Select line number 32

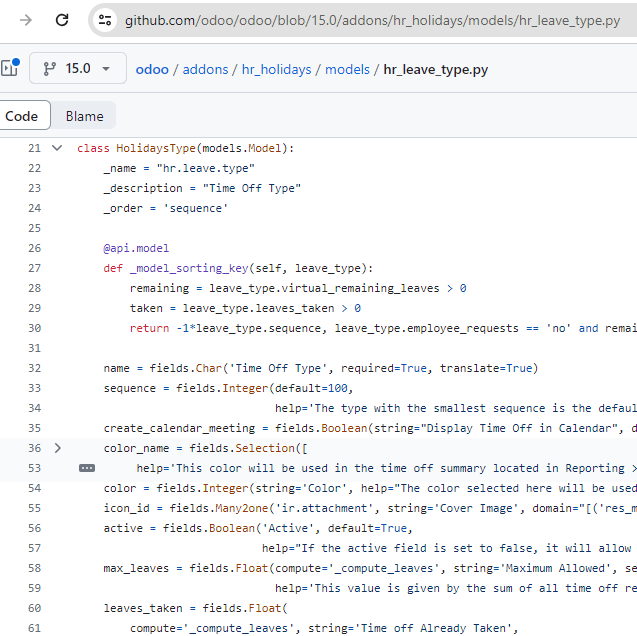[x=35, y=368]
